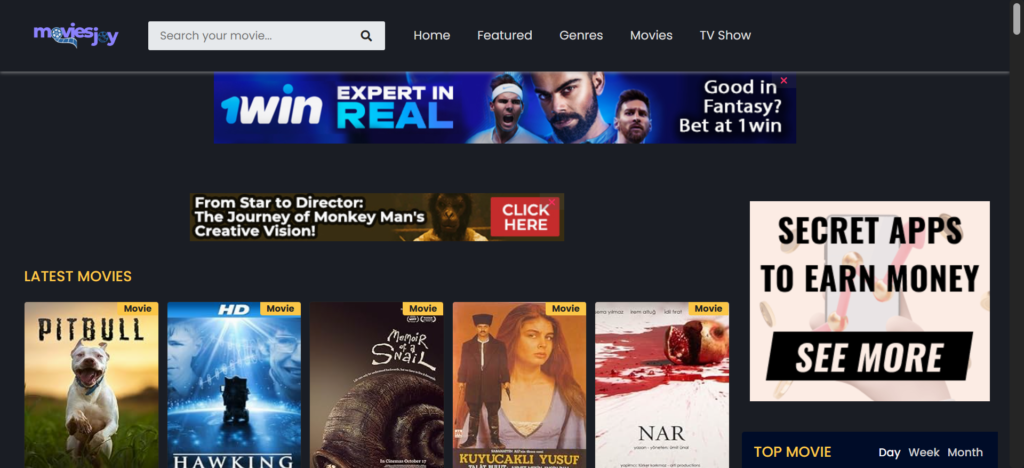1024x468 pixels.
Task: Click the page vertical scrollbar thumb
Action: (x=1017, y=18)
